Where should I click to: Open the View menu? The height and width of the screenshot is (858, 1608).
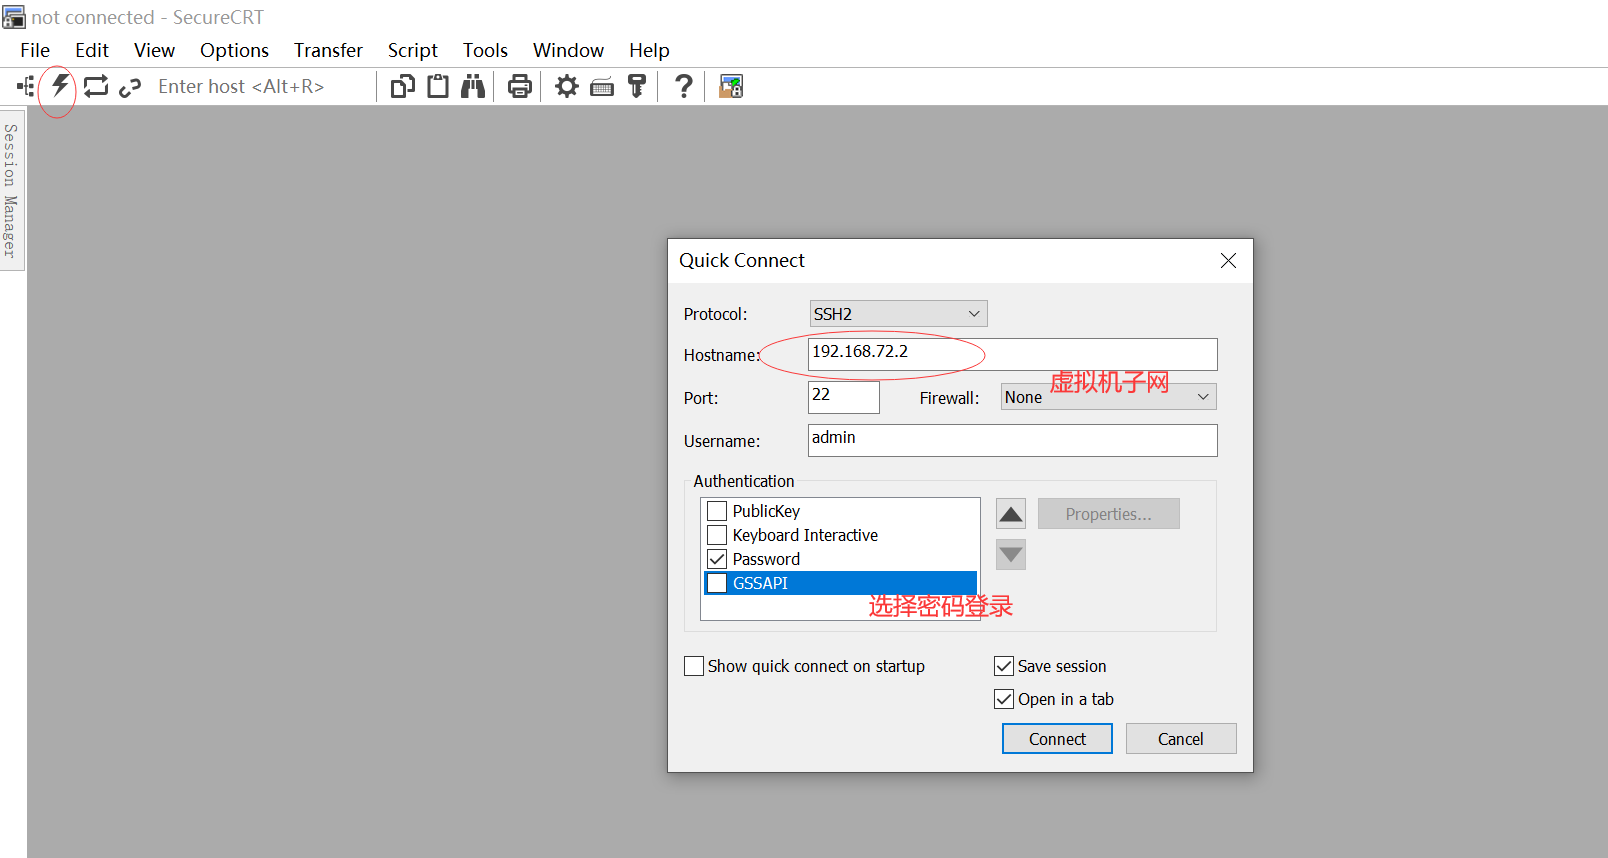[x=154, y=50]
